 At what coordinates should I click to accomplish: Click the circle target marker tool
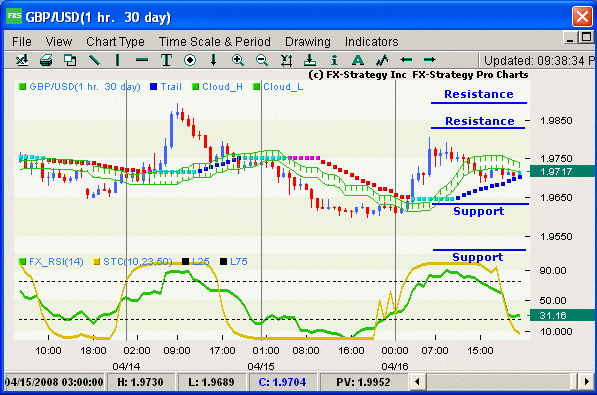click(190, 60)
